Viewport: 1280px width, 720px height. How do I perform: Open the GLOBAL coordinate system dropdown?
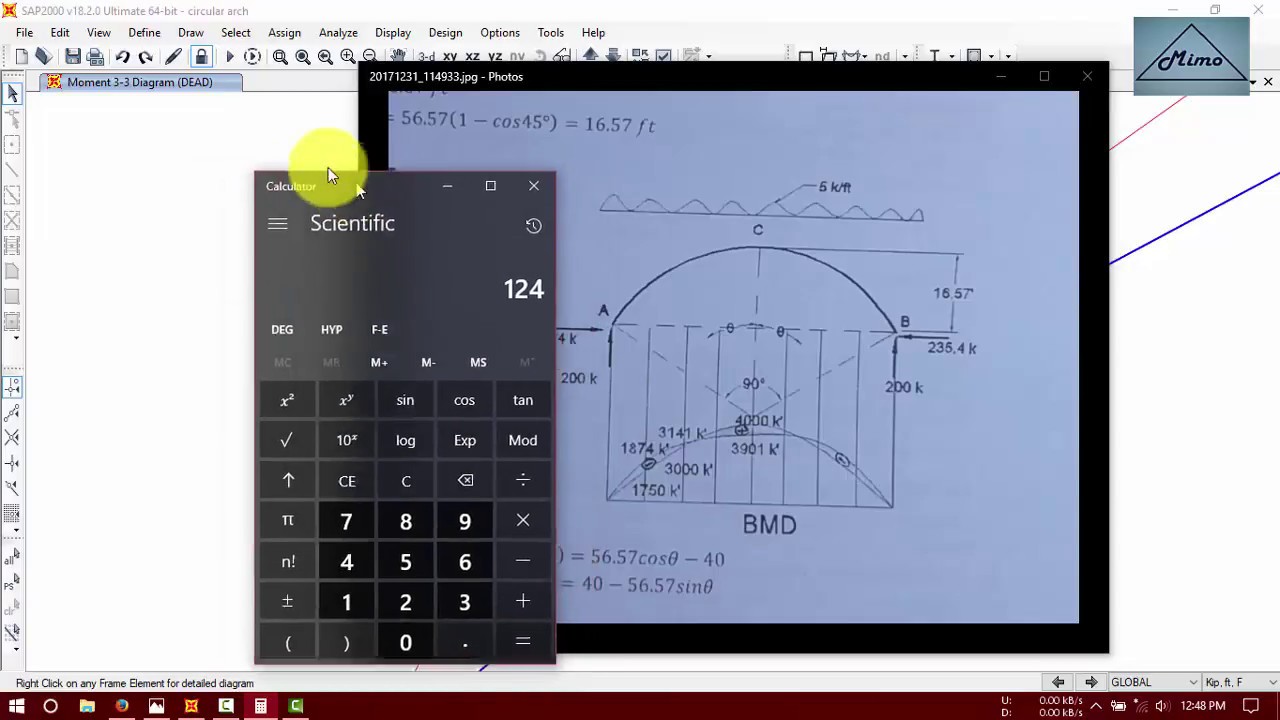click(x=1153, y=682)
